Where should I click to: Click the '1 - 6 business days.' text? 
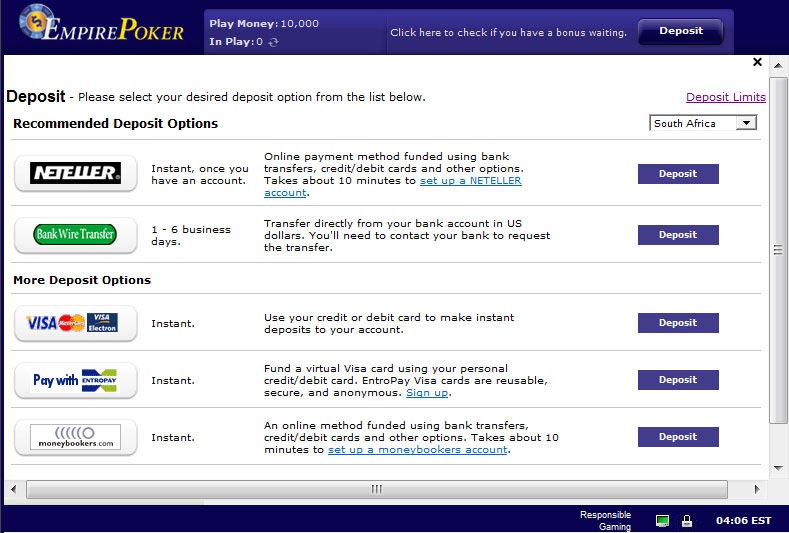pos(191,236)
